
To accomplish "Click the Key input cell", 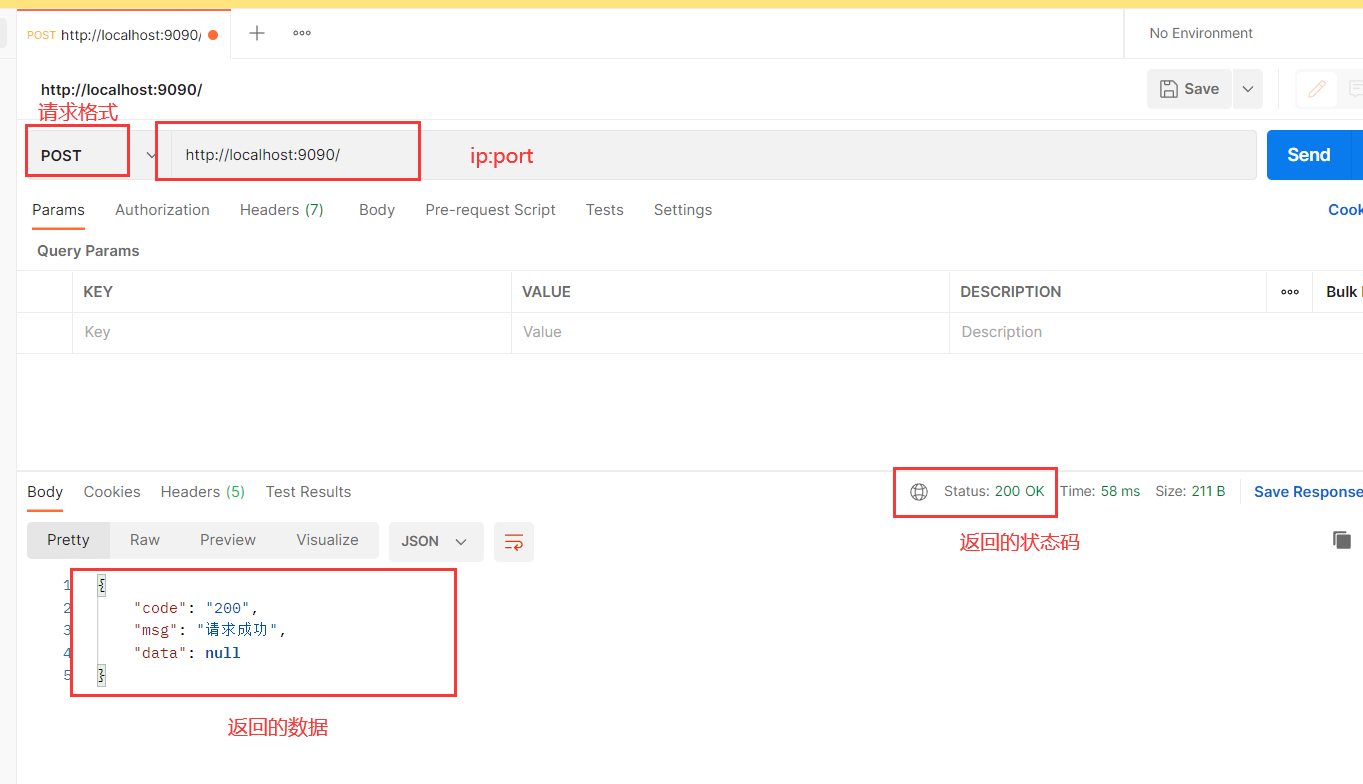I will click(291, 332).
